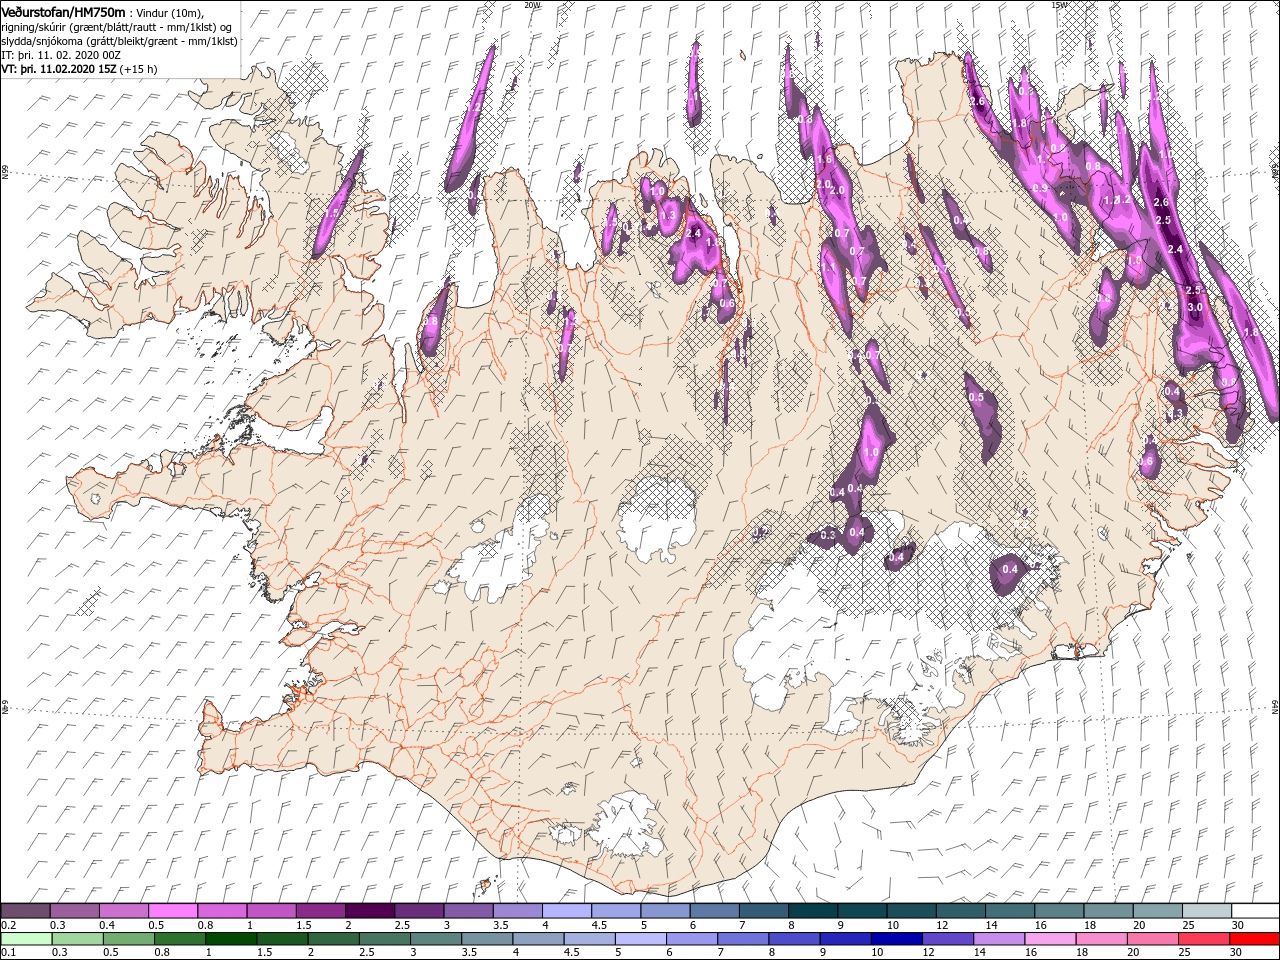1280x960 pixels.
Task: Click the grey-green 3 swatch in the lower legend row
Action: point(436,939)
